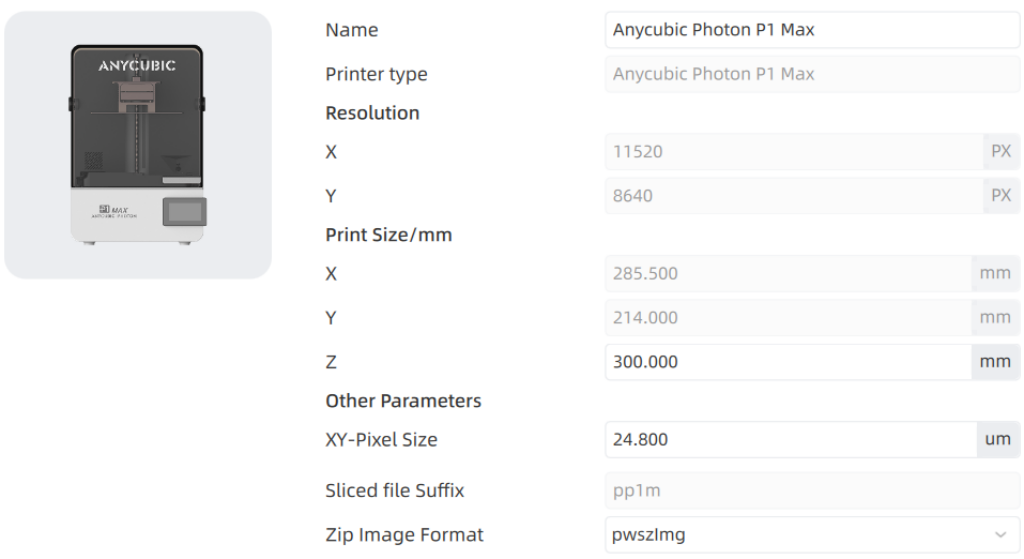The image size is (1024, 559).
Task: Click the um unit label for pixel size
Action: 998,439
